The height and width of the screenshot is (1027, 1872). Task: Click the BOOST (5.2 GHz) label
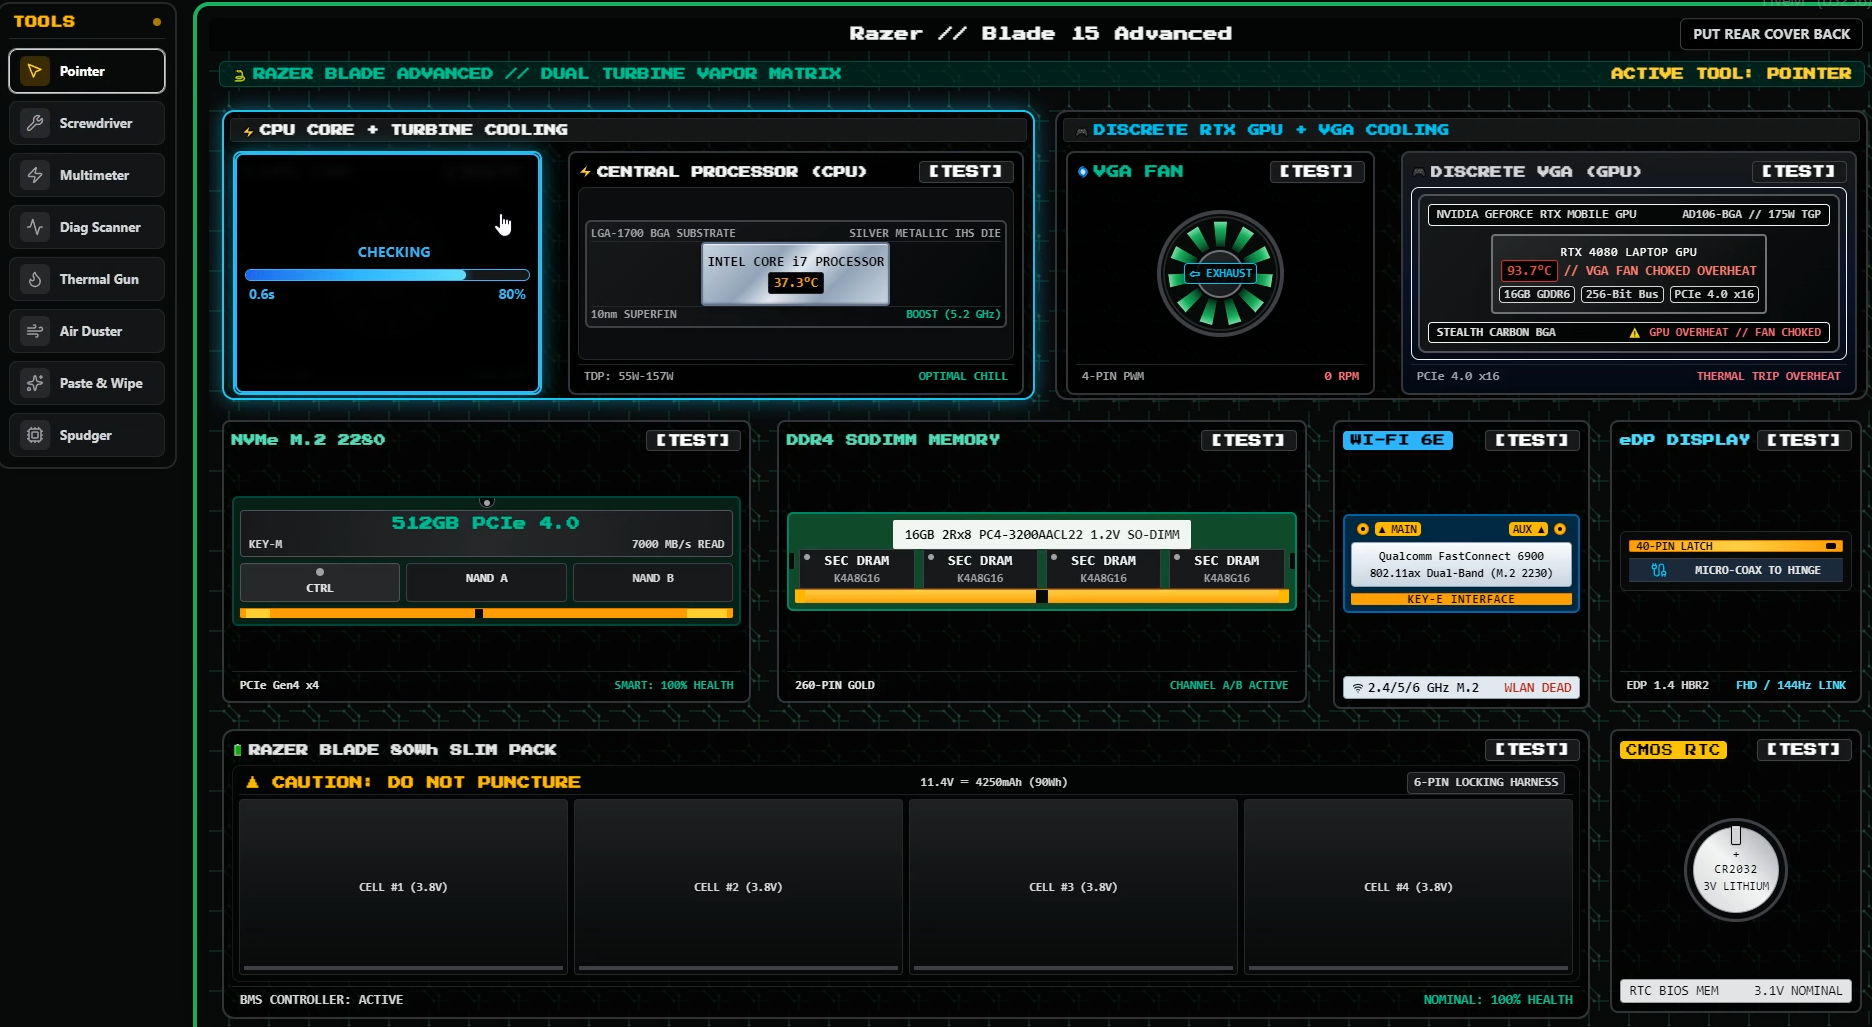[953, 314]
